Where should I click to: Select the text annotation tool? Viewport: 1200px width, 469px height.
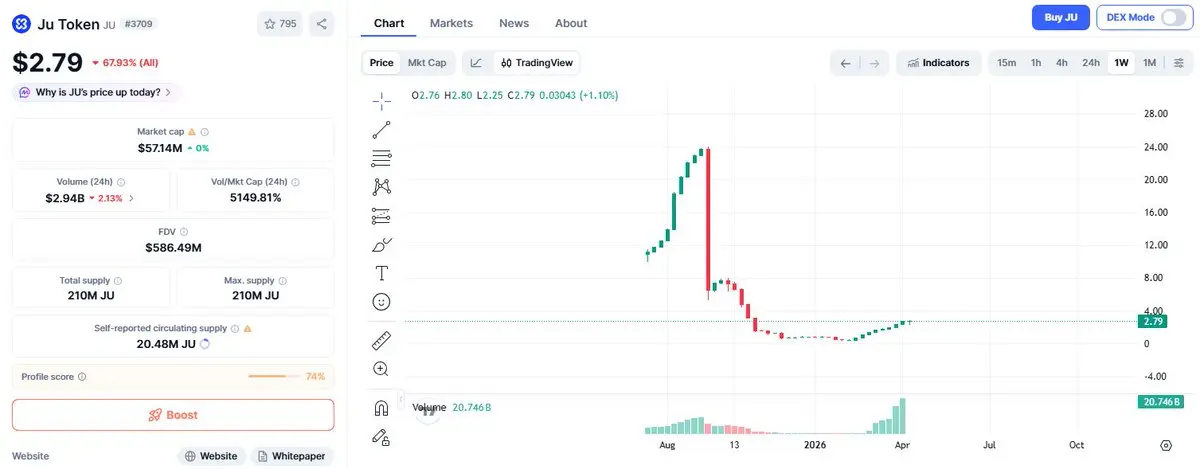381,273
